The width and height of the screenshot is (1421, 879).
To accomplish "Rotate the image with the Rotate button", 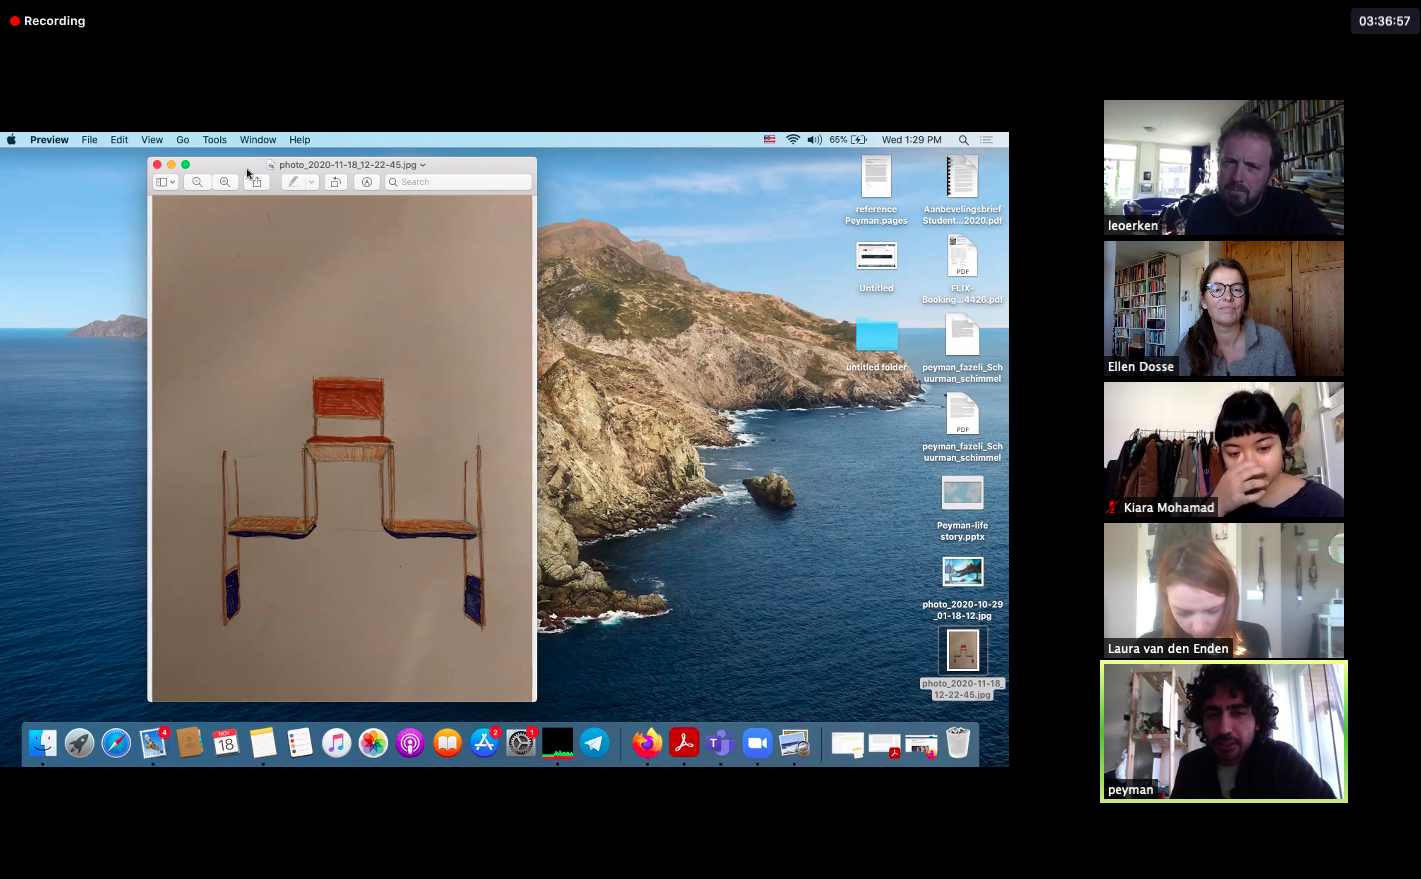I will [336, 182].
